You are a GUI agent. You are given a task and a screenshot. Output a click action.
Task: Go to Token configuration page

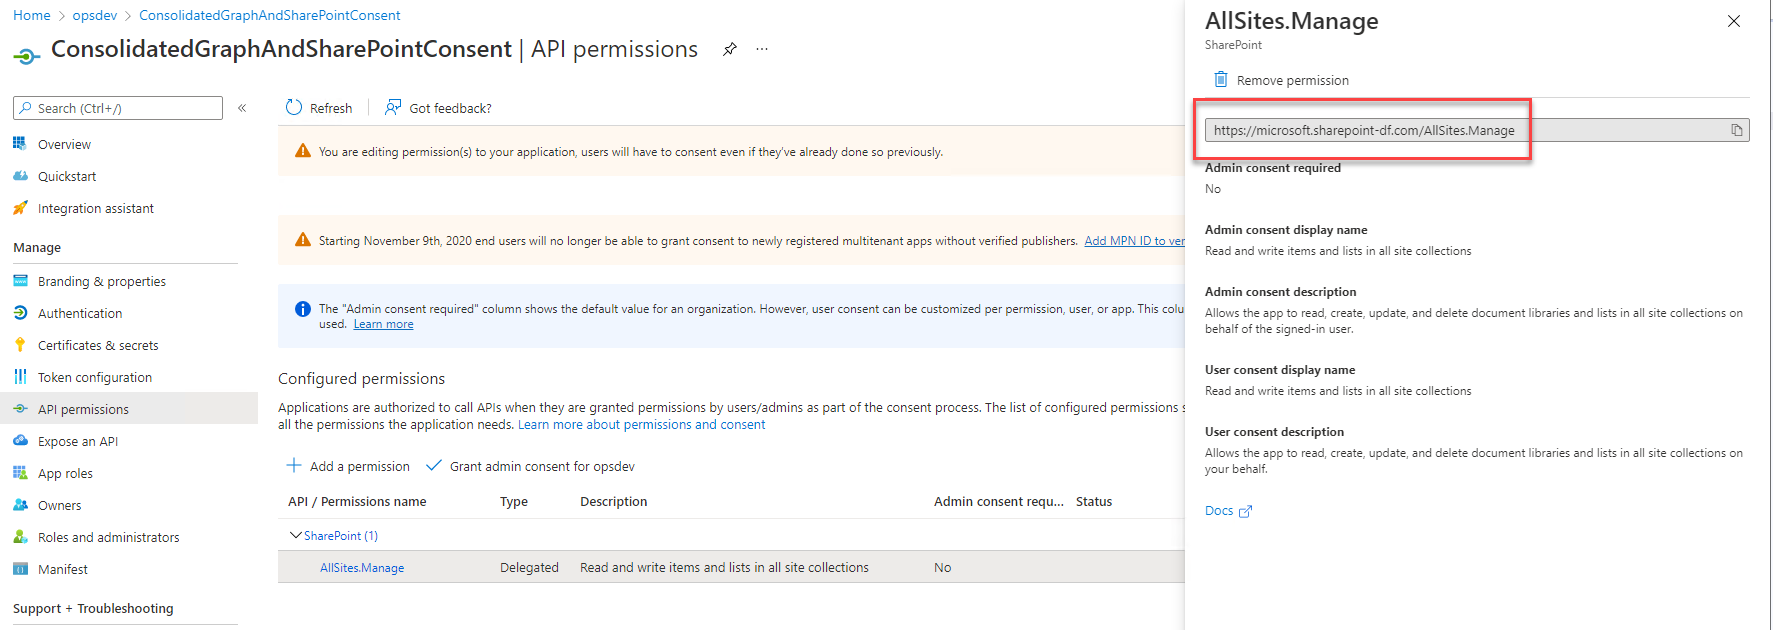coord(95,377)
